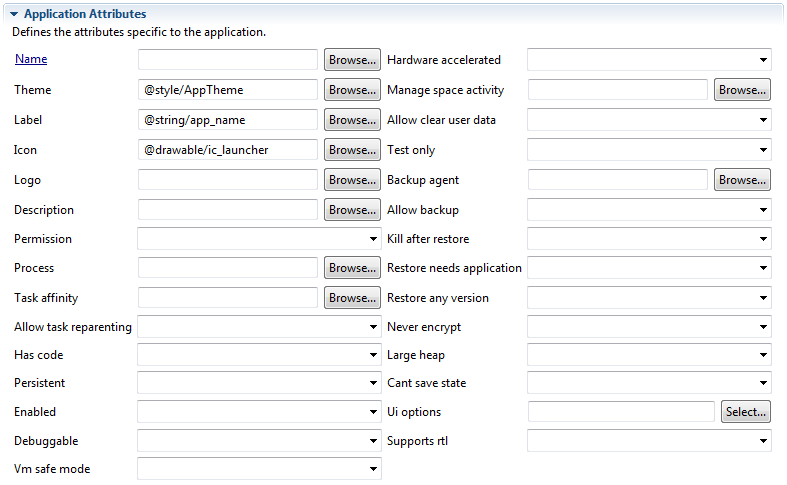Browse for a Logo resource
Viewport: 787px width, 485px height.
pyautogui.click(x=352, y=180)
